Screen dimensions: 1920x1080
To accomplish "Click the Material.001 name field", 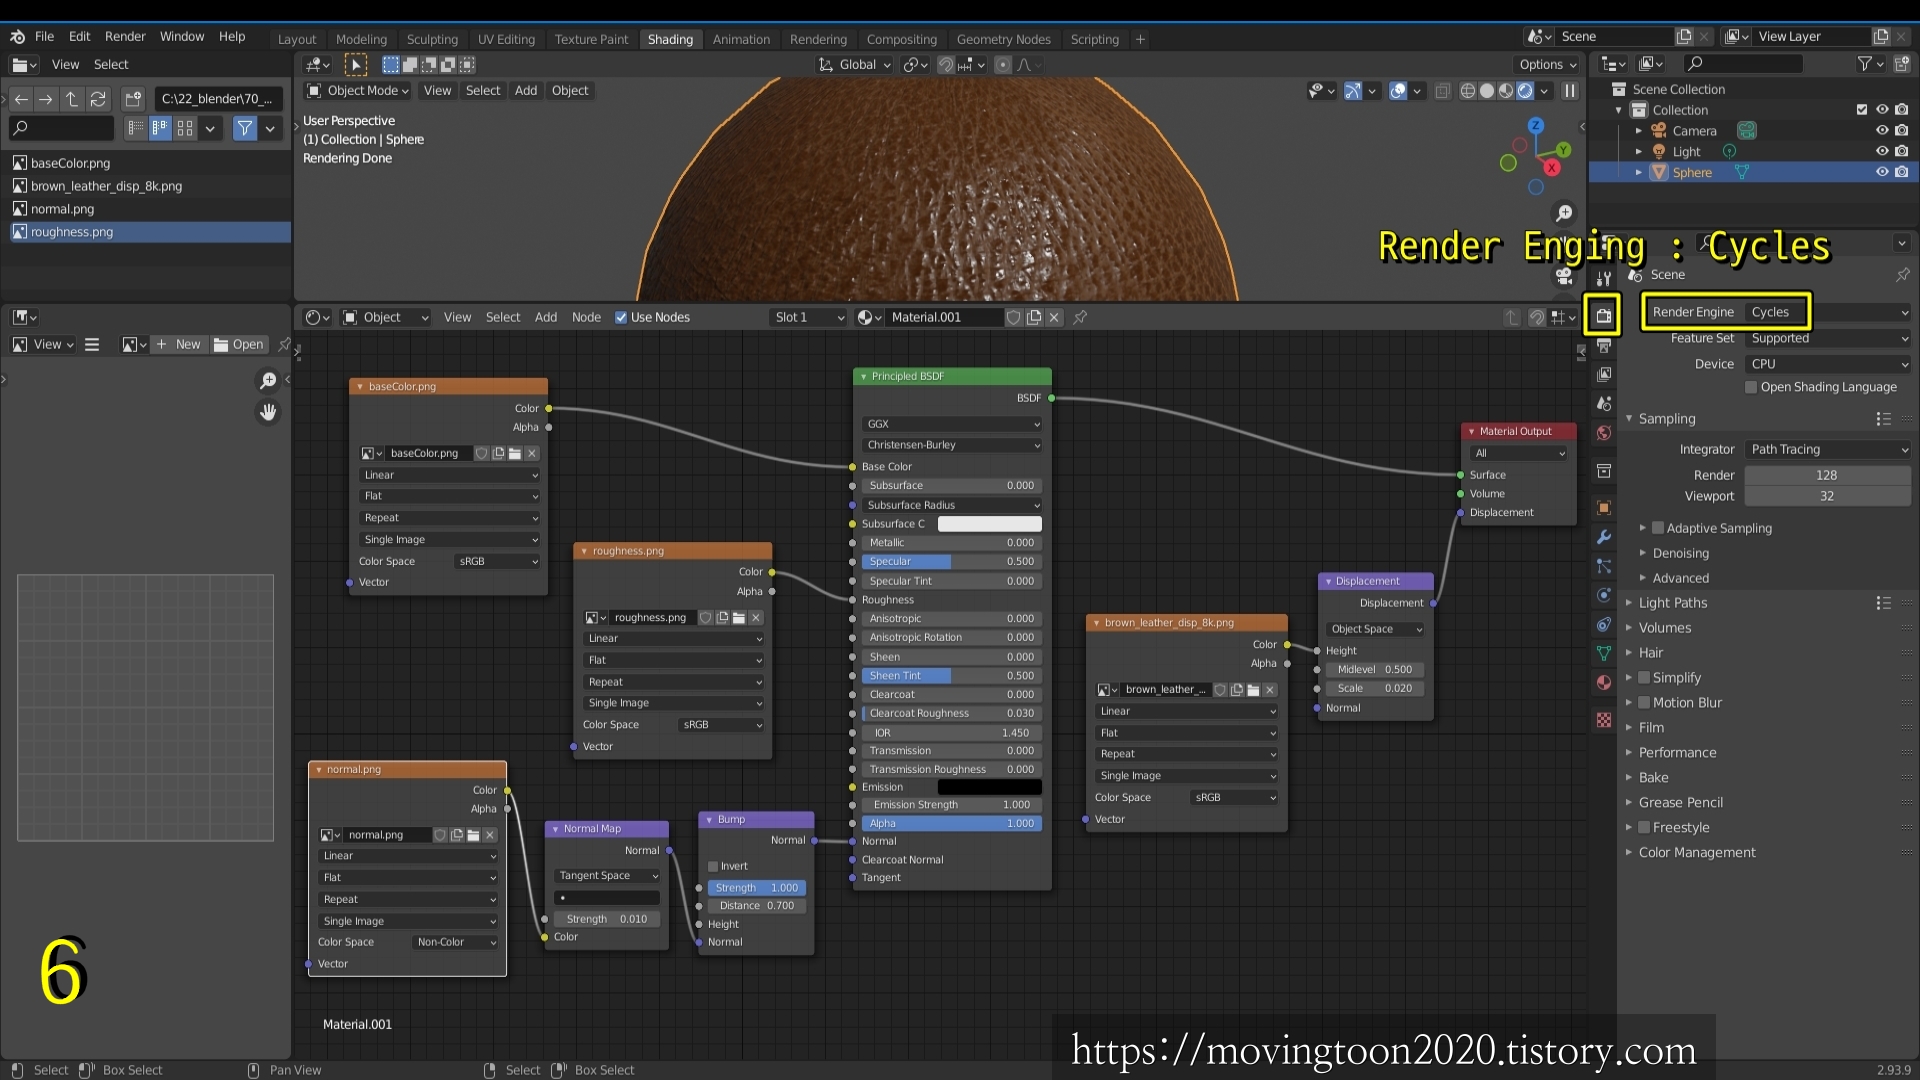I will pos(943,317).
